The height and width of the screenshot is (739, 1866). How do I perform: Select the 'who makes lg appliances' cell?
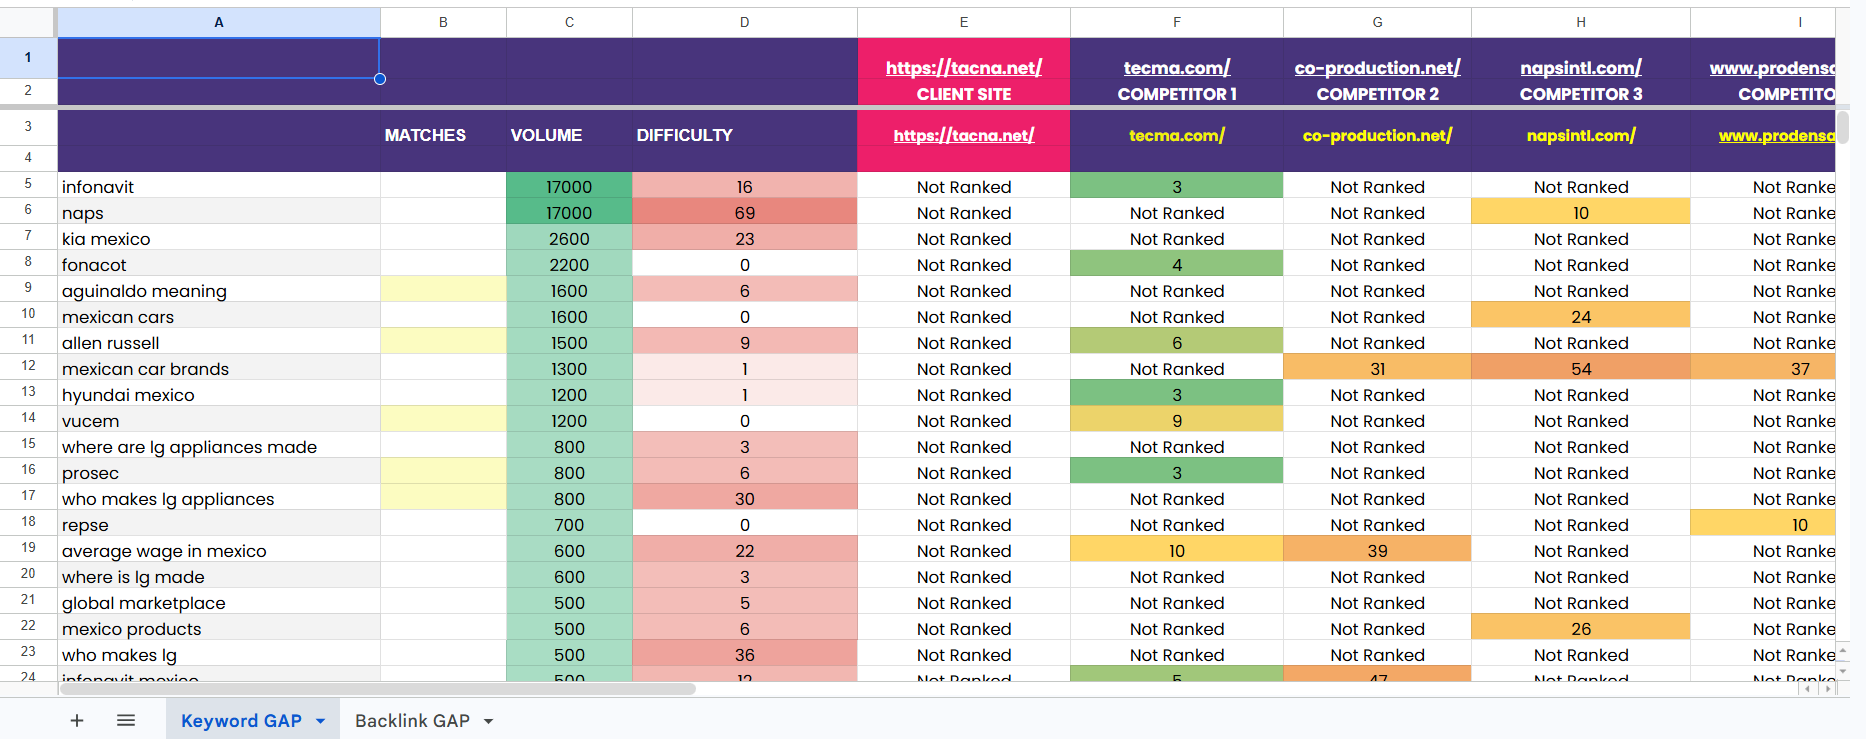coord(219,498)
